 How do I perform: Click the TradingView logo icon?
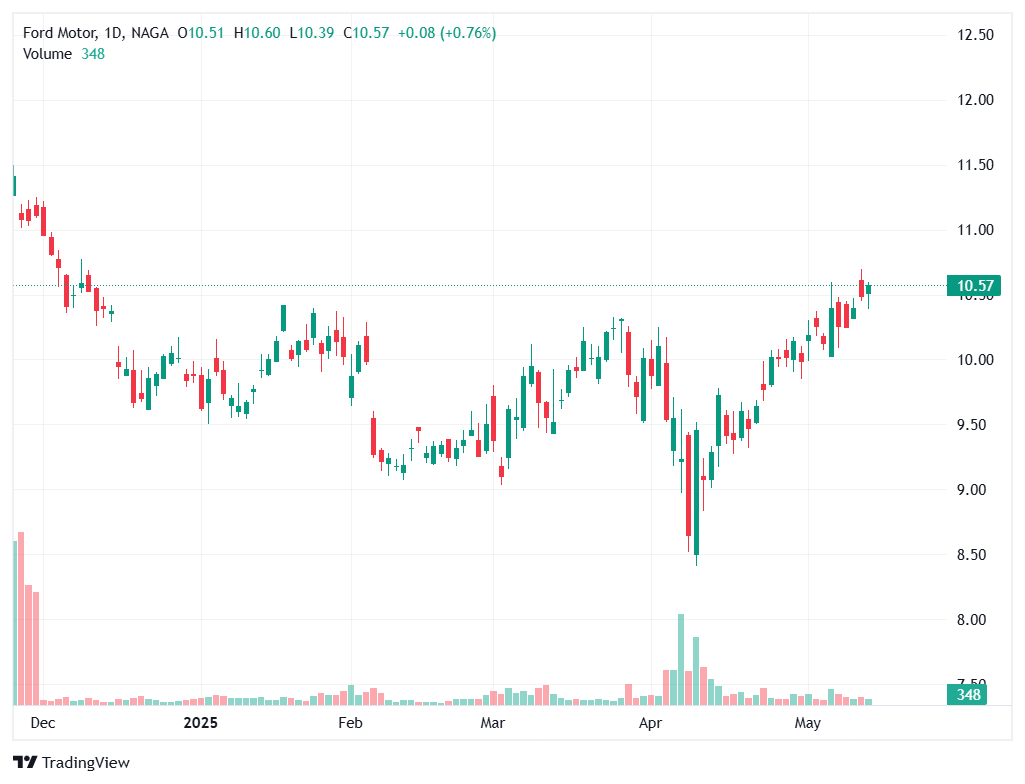[26, 762]
